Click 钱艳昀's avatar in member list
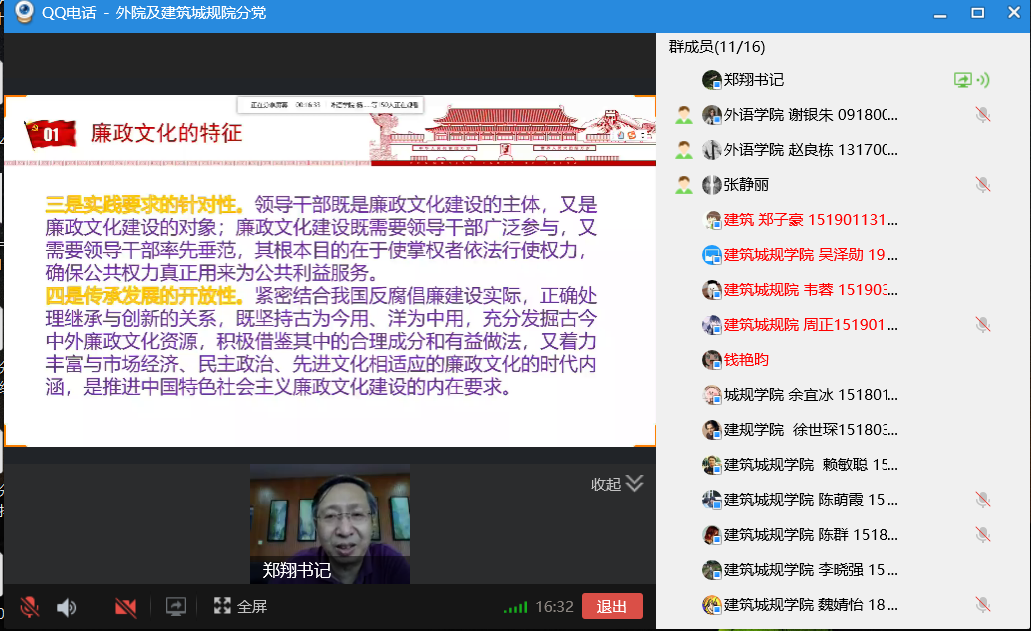 pyautogui.click(x=712, y=360)
